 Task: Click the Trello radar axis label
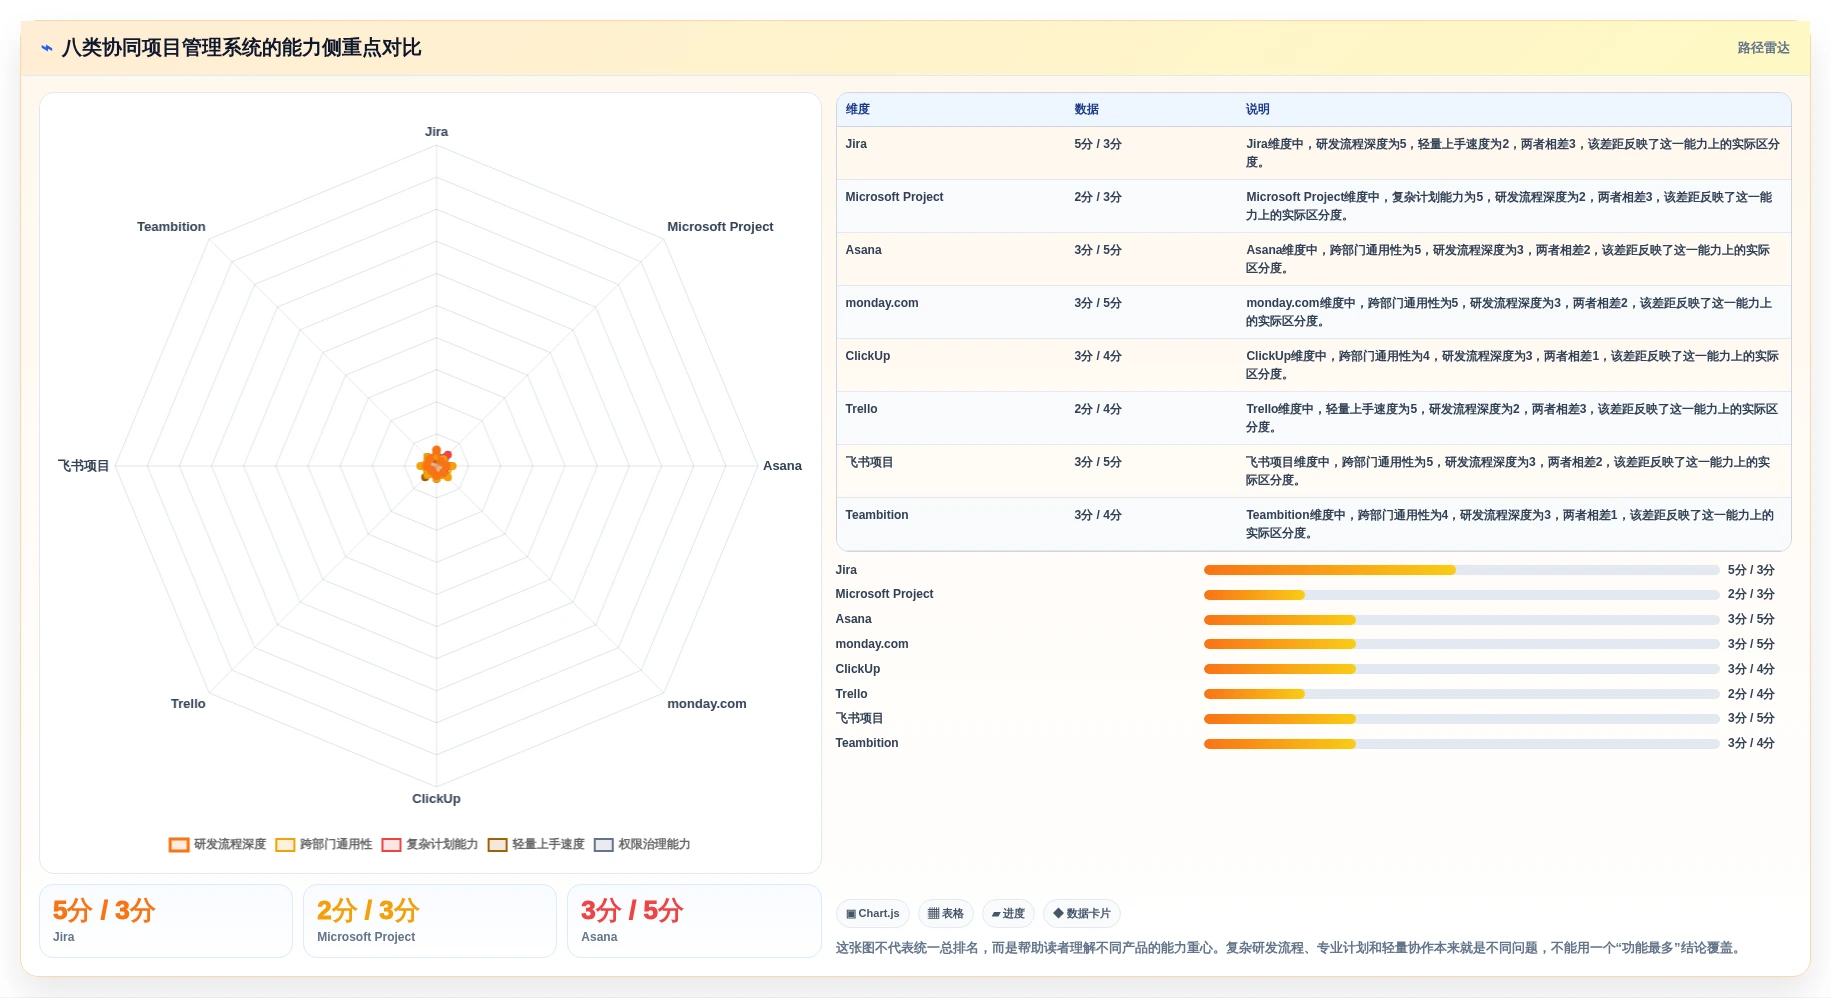point(188,704)
